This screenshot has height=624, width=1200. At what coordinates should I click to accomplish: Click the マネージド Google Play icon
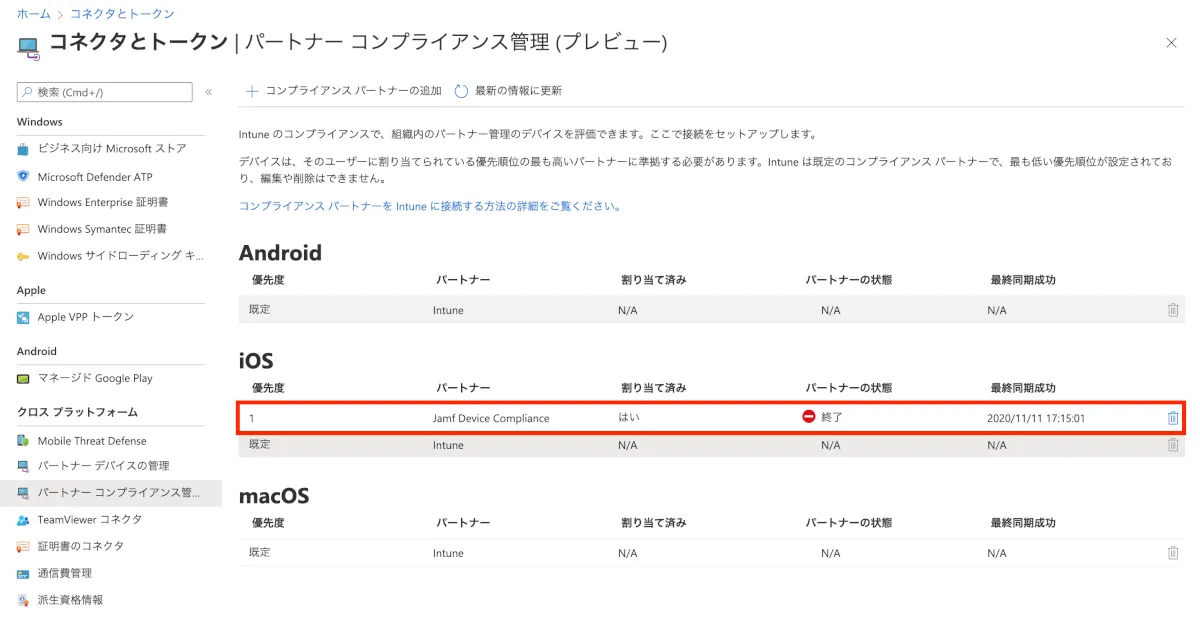point(23,379)
